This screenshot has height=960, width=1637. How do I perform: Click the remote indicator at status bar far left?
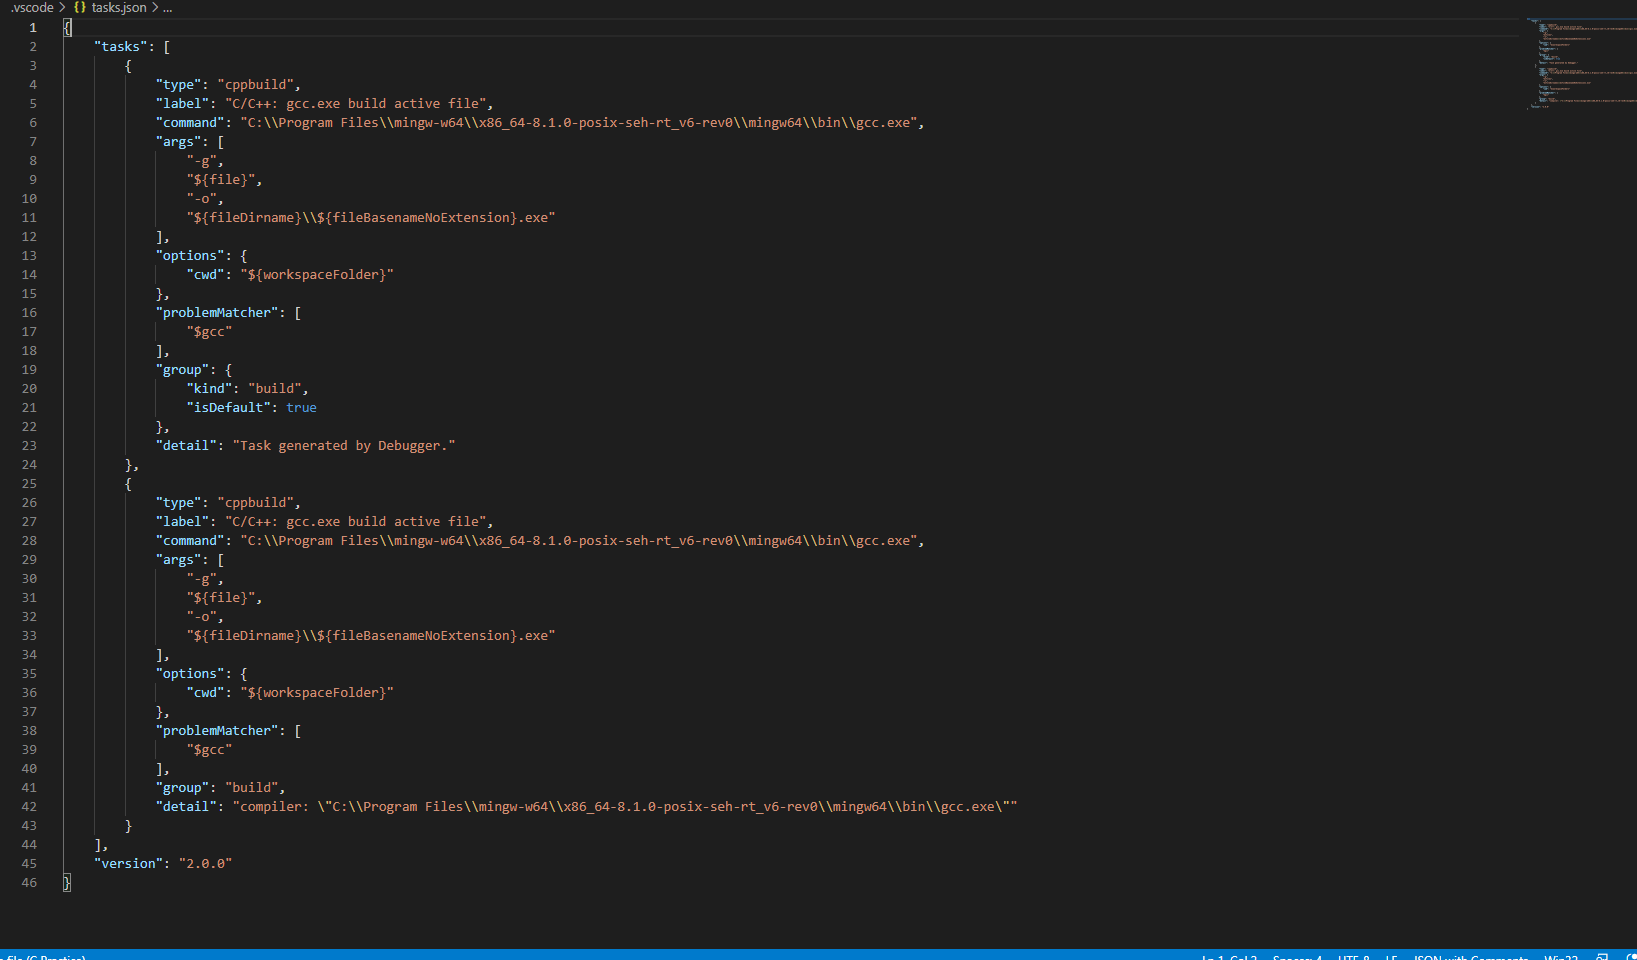click(x=8, y=955)
